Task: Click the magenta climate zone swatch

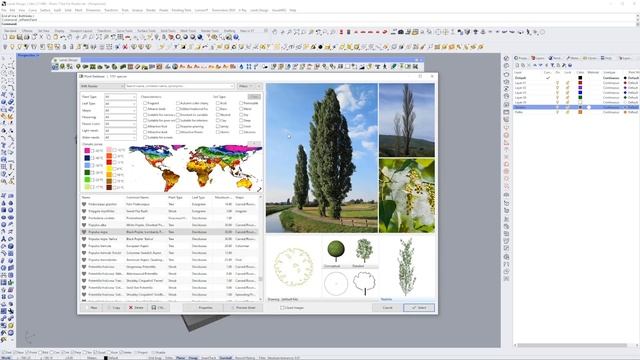Action: [x=87, y=151]
